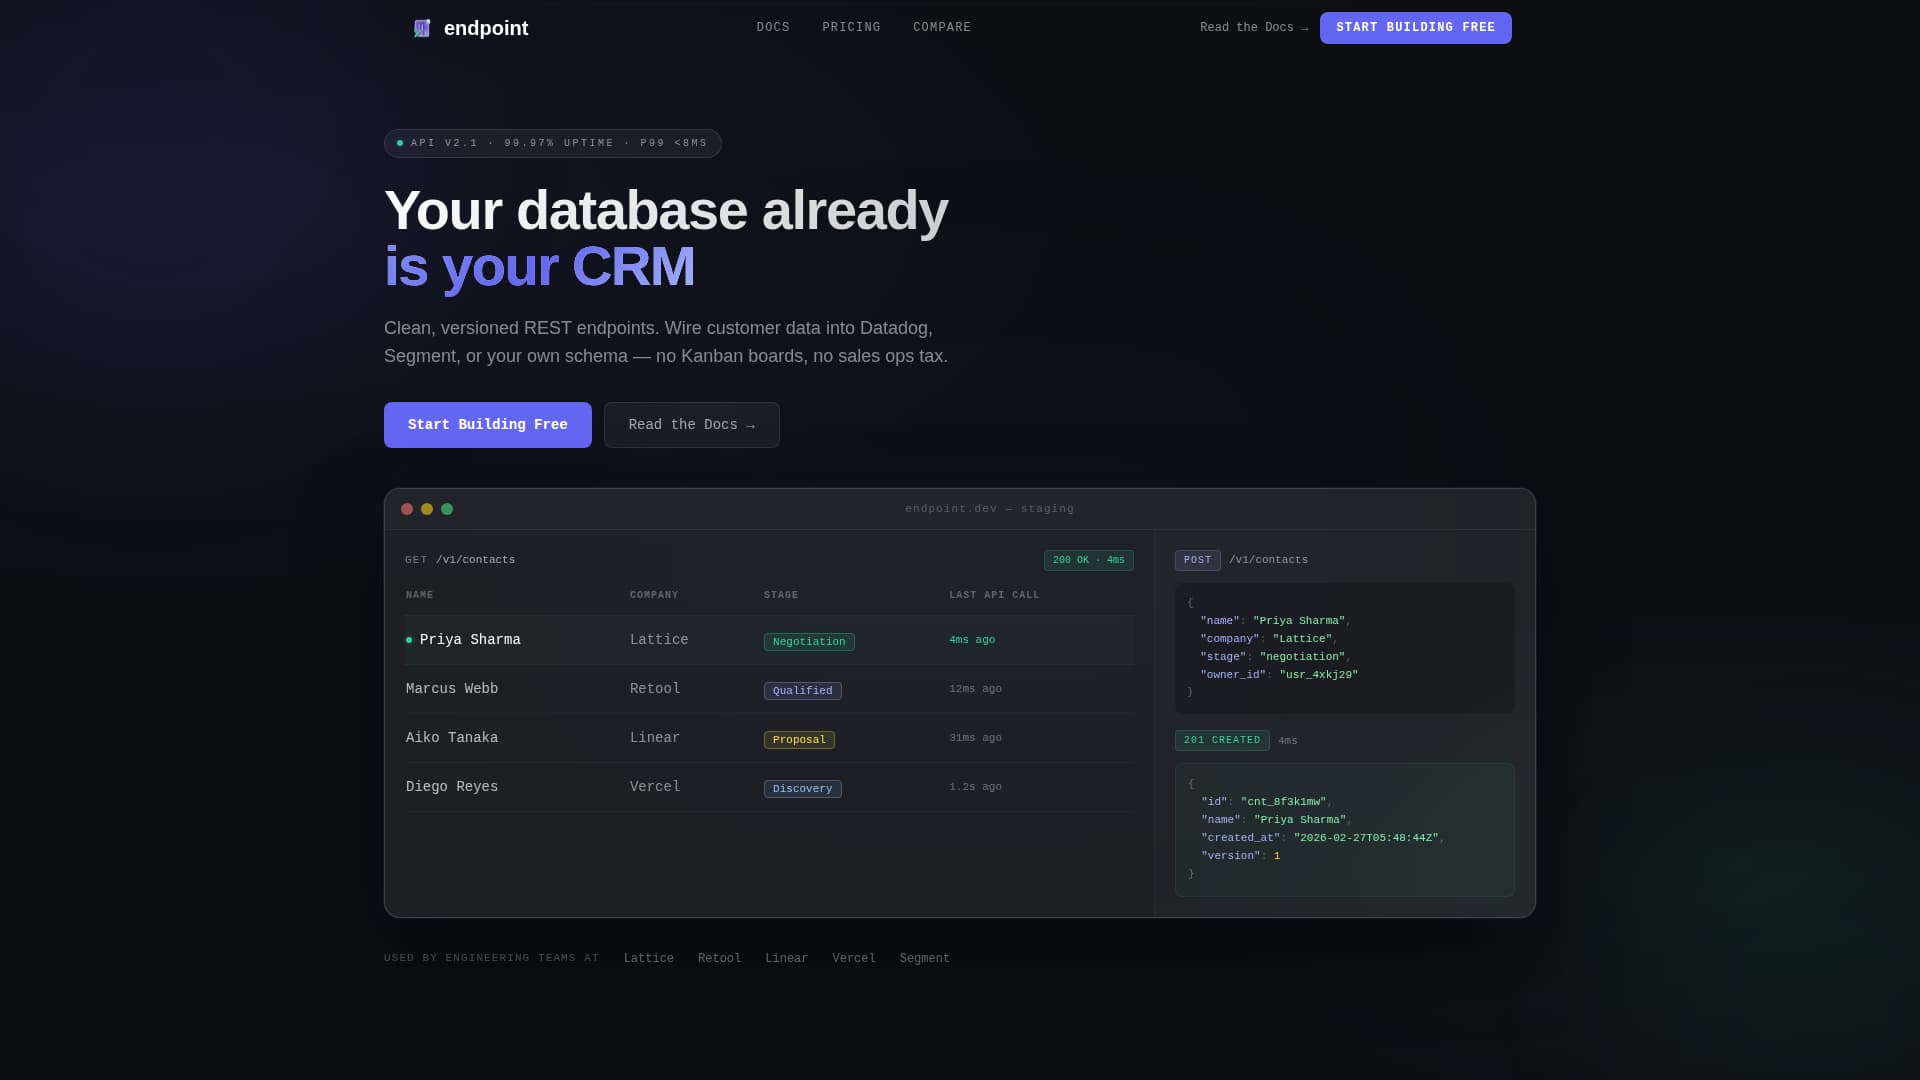Click the Qualified badge on Marcus Webb's row

pos(802,690)
